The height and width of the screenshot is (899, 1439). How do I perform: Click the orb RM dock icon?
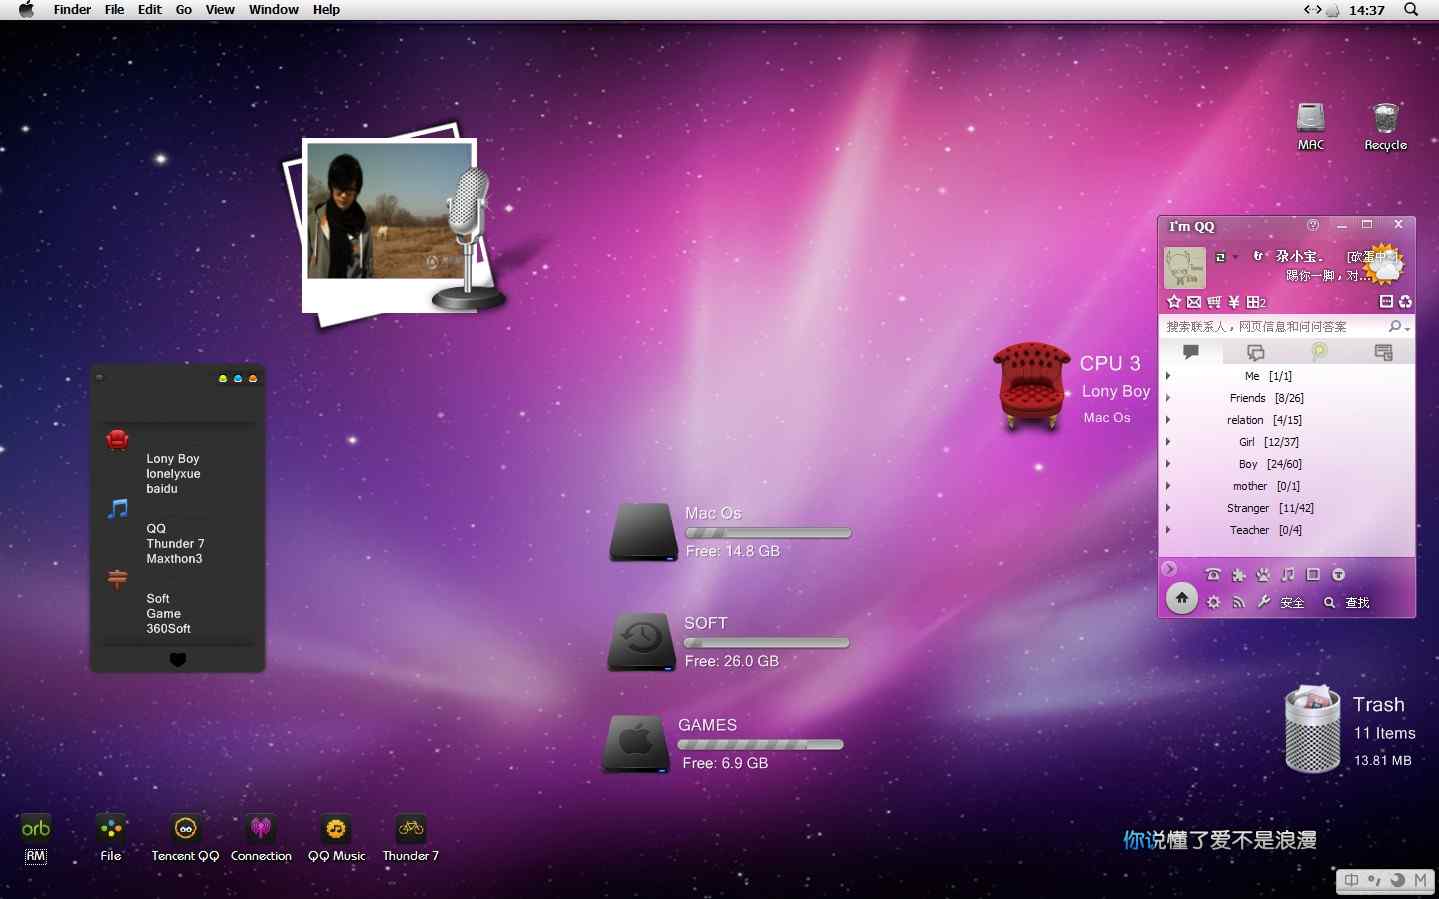pyautogui.click(x=36, y=829)
